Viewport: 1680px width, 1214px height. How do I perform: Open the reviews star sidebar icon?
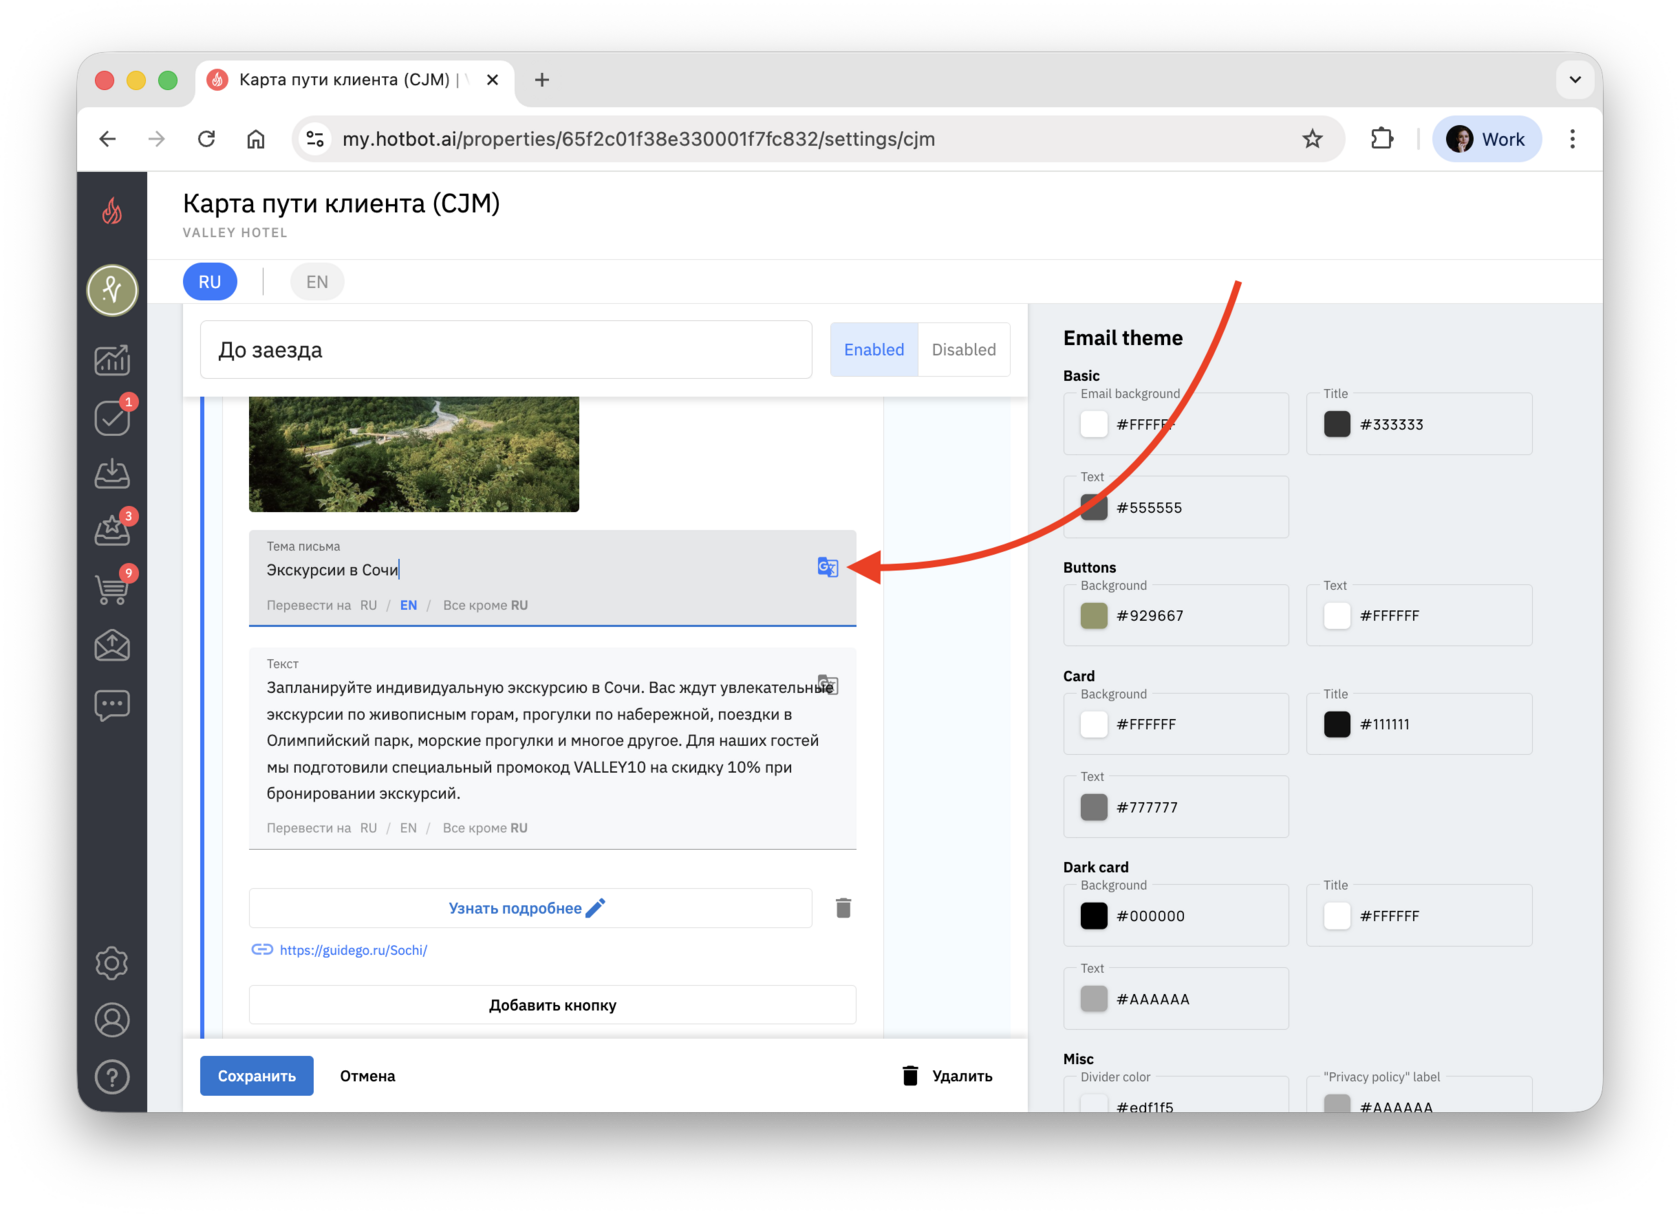112,531
